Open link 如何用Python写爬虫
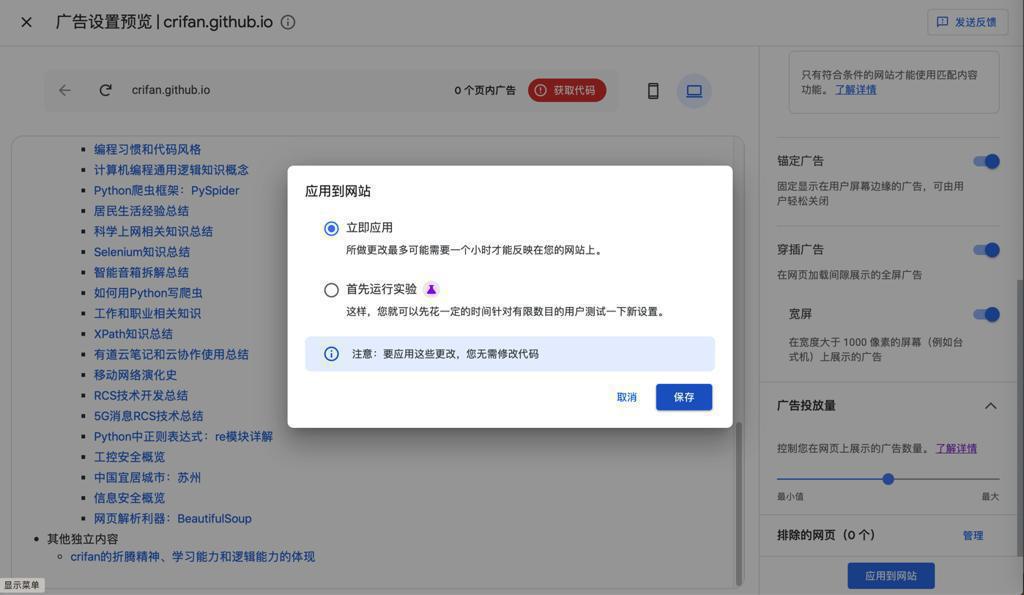 148,293
